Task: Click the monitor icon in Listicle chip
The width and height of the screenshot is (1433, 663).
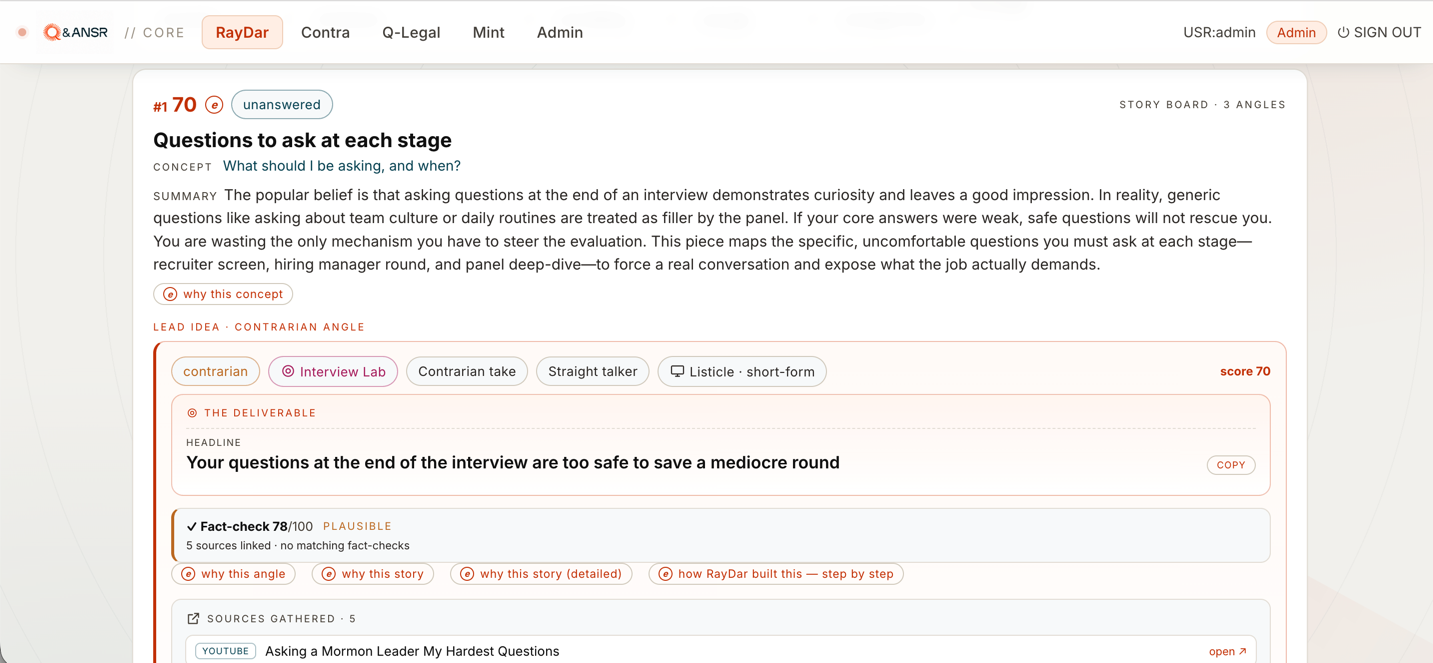Action: [x=677, y=371]
